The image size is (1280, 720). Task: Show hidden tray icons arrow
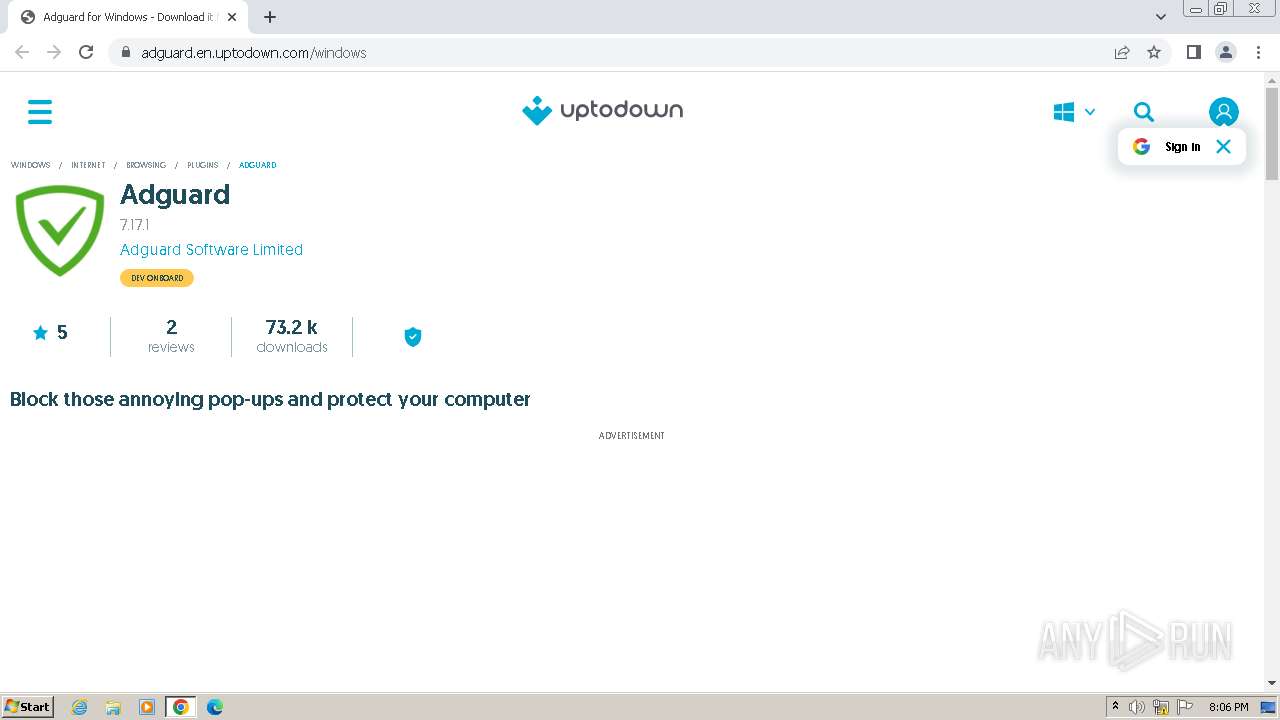(1115, 707)
